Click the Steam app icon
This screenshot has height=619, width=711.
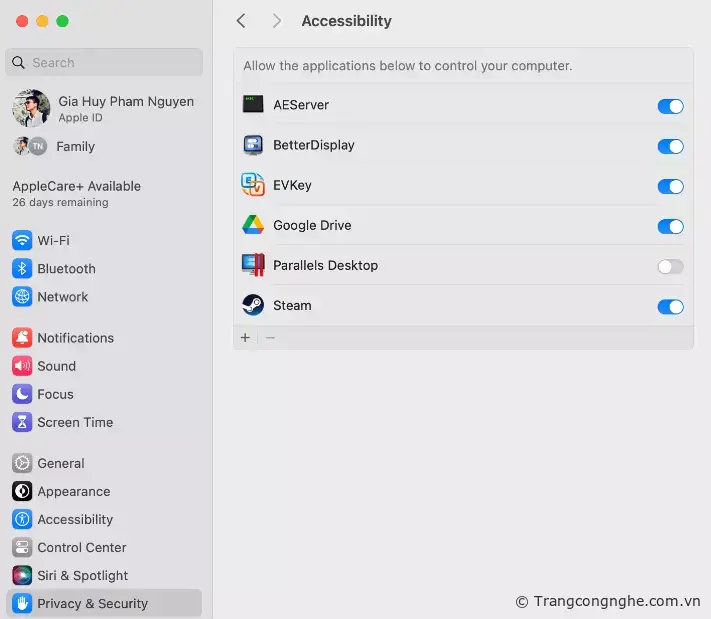click(253, 306)
